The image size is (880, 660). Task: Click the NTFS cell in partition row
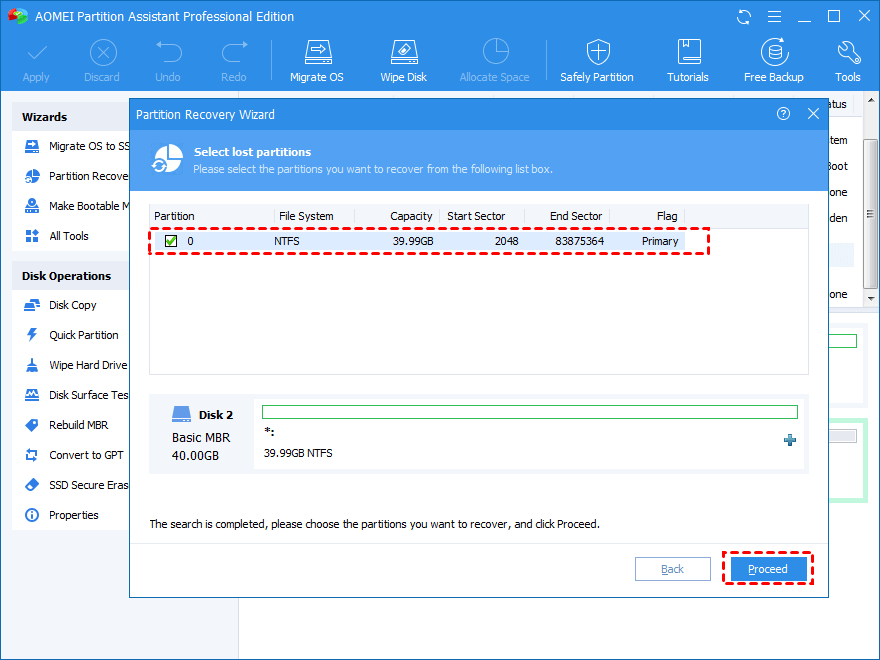coord(287,241)
